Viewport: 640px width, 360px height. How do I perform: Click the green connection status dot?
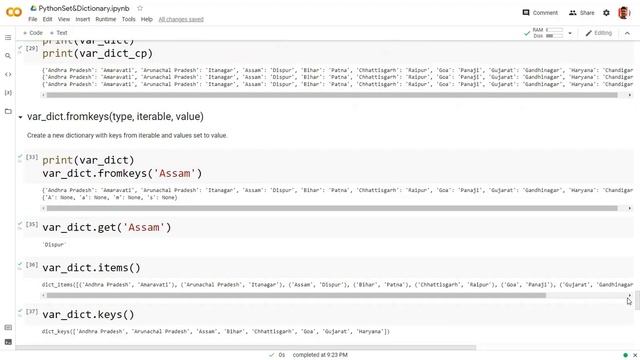pos(625,355)
